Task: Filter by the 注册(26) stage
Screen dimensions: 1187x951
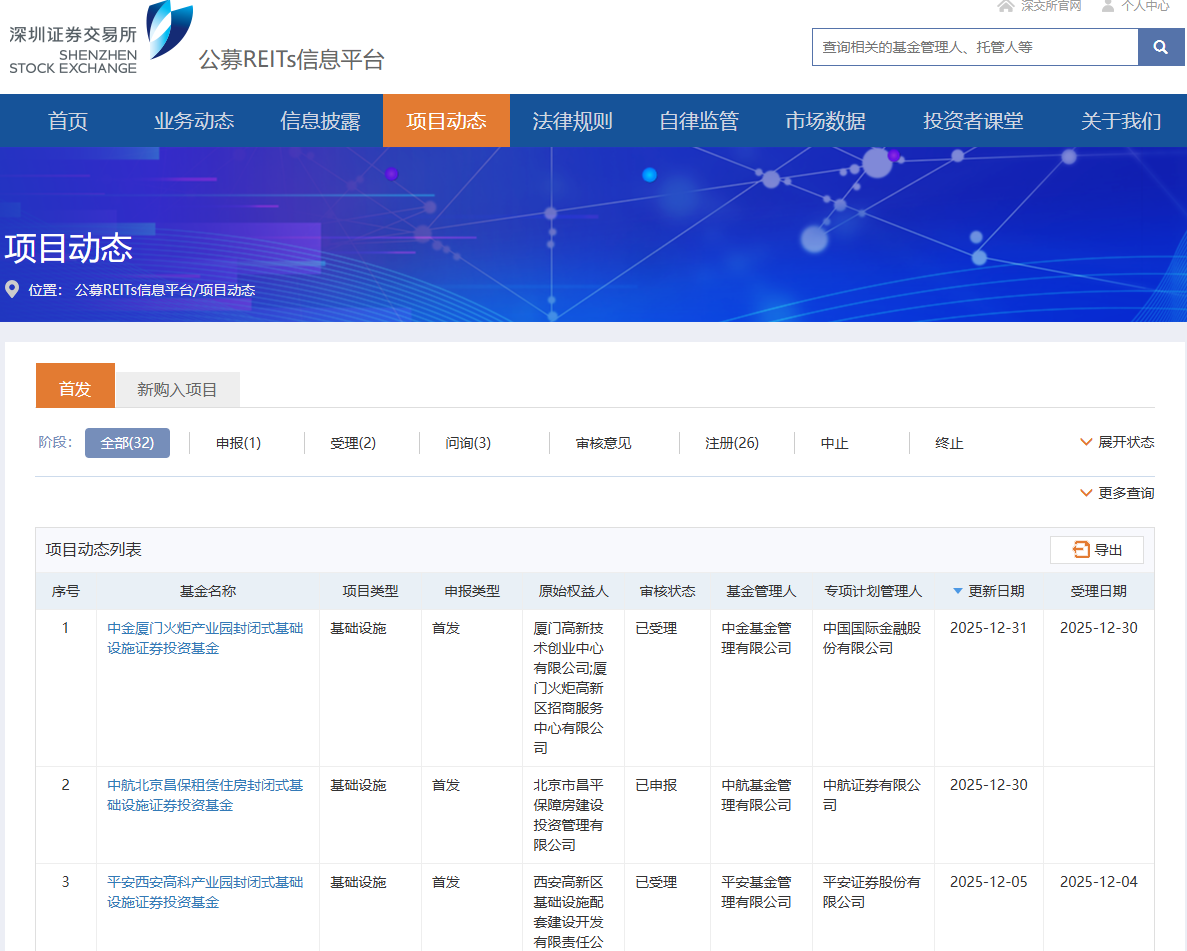Action: (731, 443)
